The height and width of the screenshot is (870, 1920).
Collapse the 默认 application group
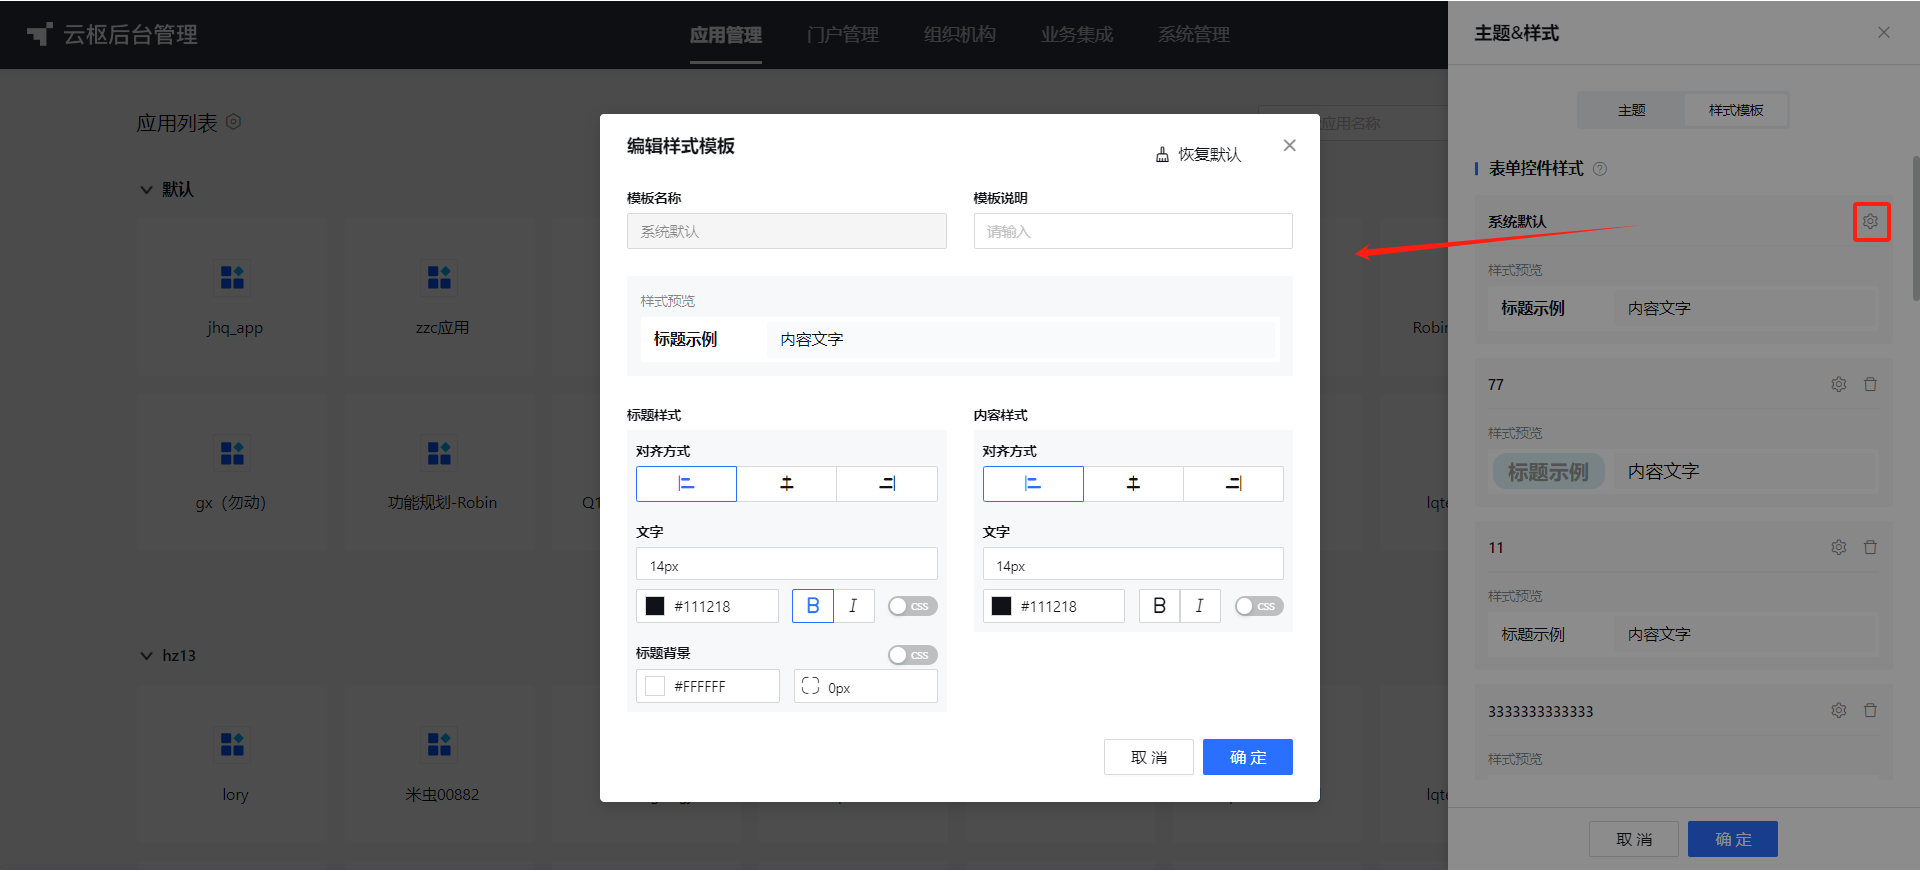[x=146, y=190]
